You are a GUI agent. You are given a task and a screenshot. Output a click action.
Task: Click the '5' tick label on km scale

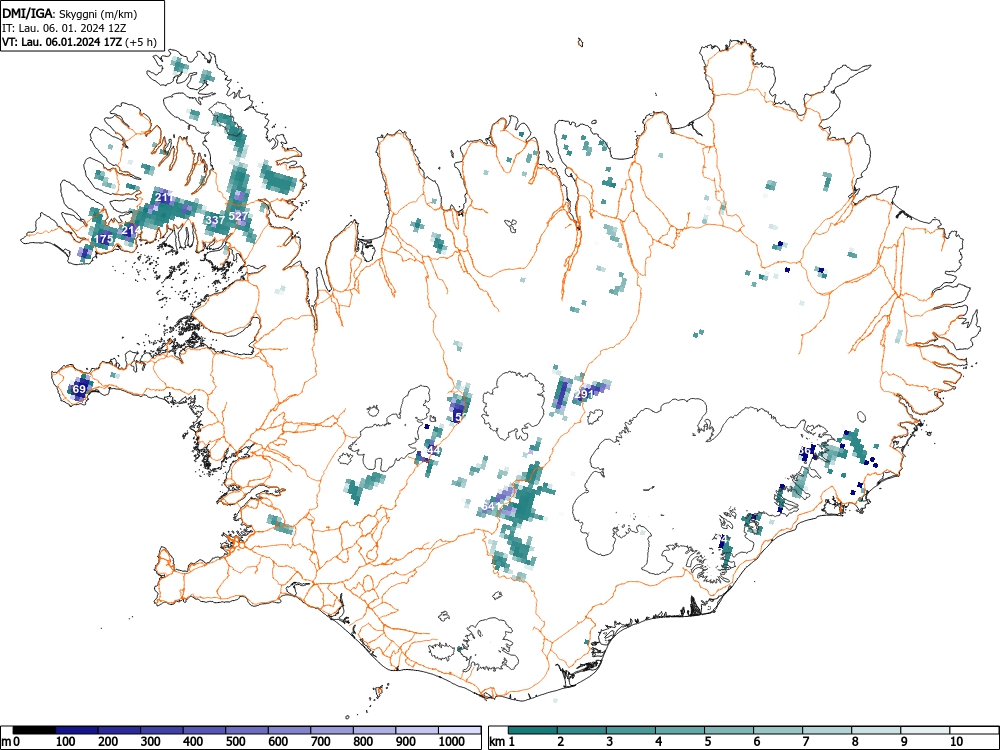[x=708, y=742]
